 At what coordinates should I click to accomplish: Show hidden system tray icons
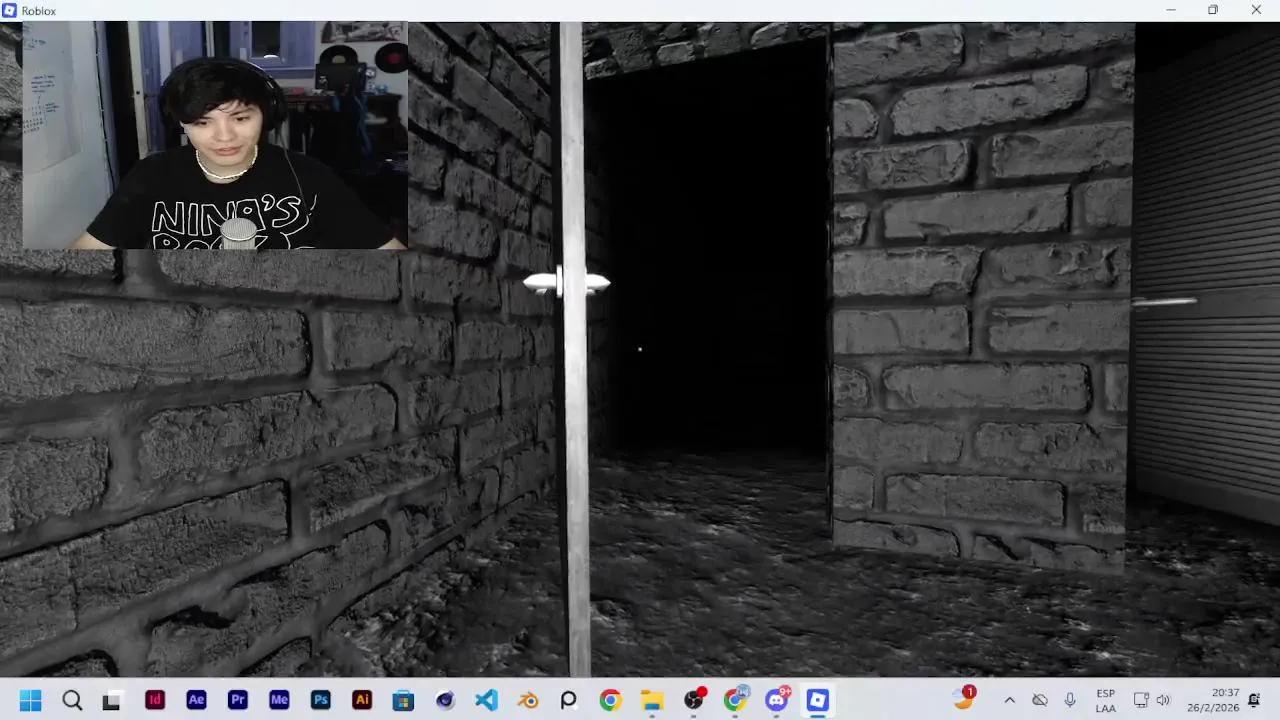[x=1009, y=700]
